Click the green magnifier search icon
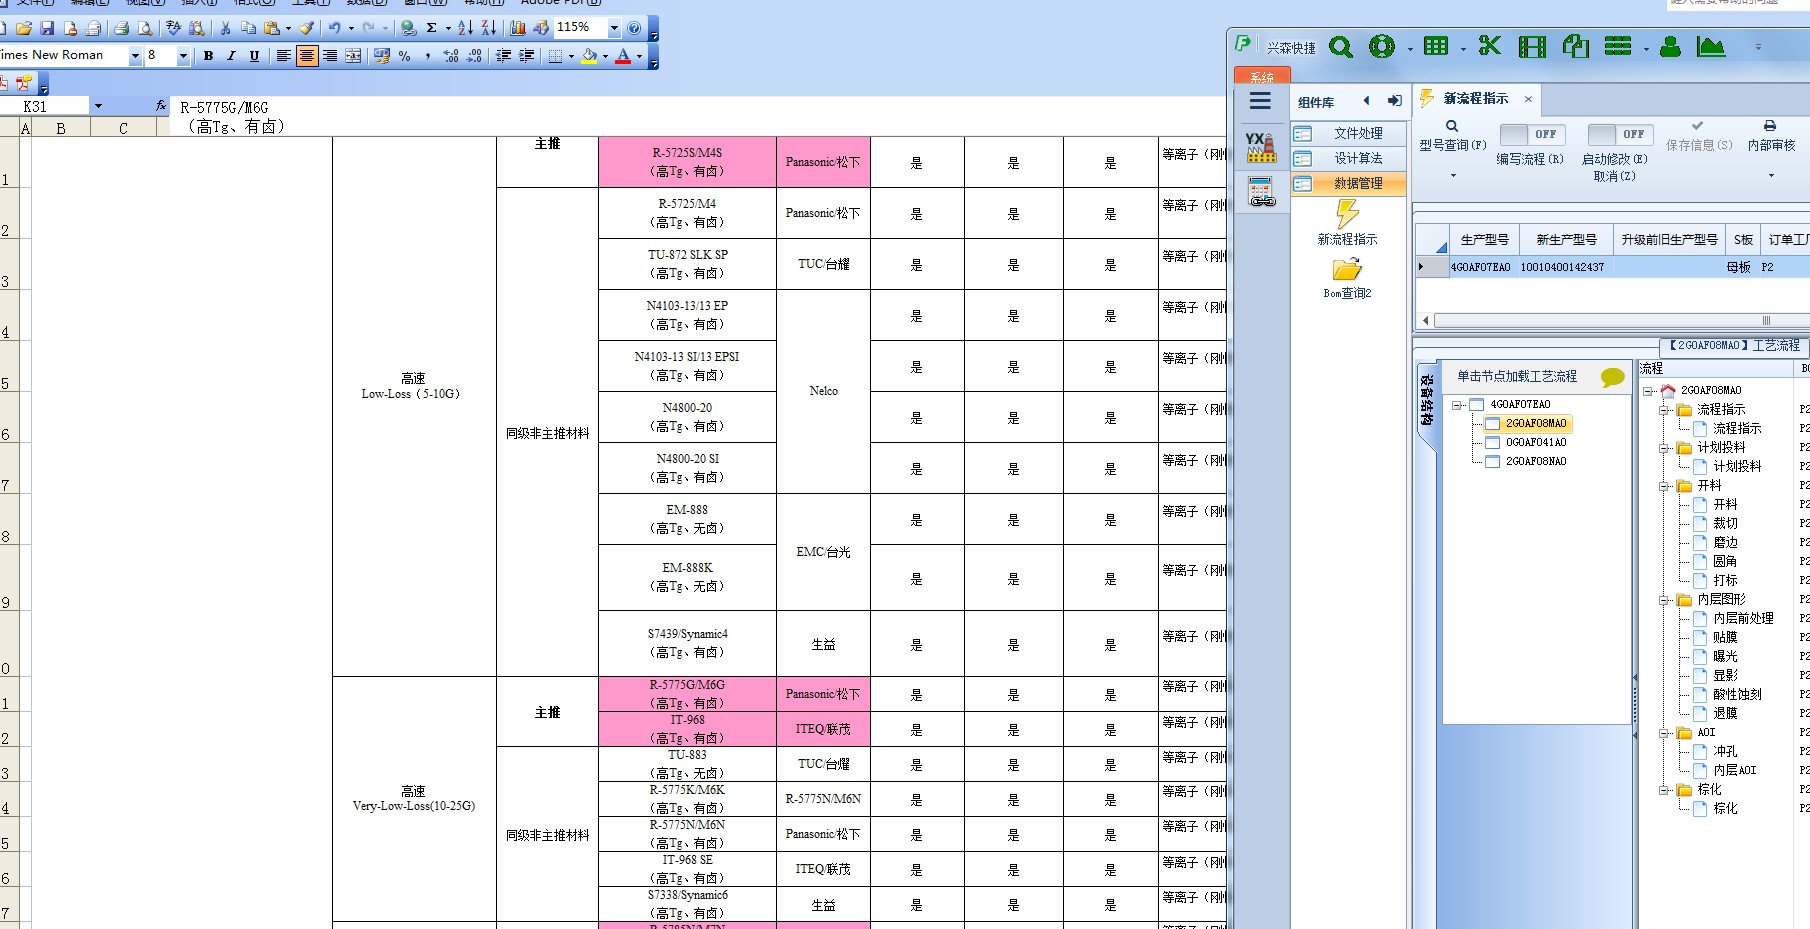 pyautogui.click(x=1341, y=46)
